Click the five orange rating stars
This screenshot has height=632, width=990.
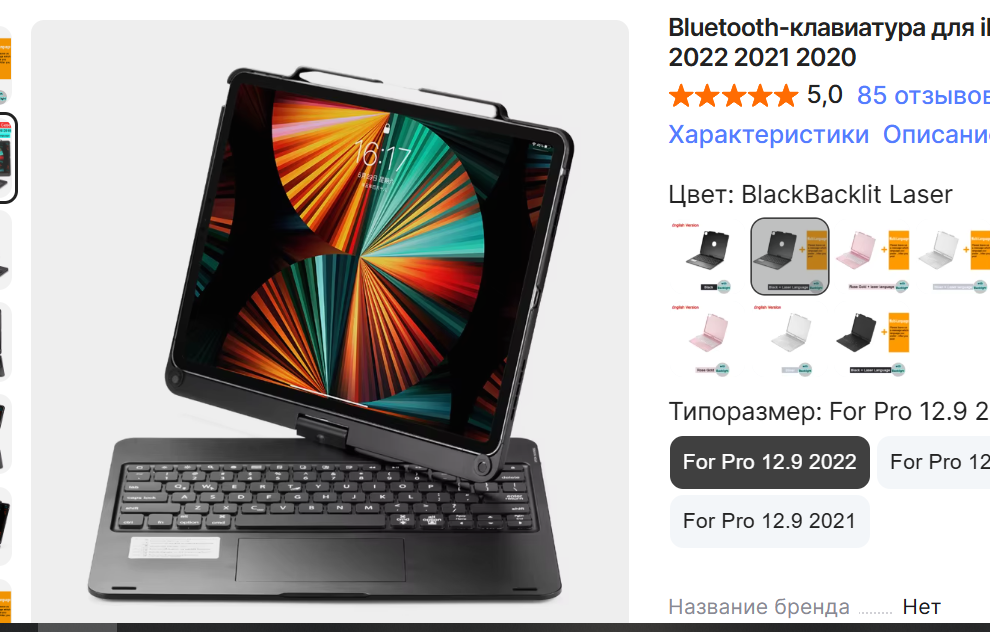pyautogui.click(x=734, y=96)
